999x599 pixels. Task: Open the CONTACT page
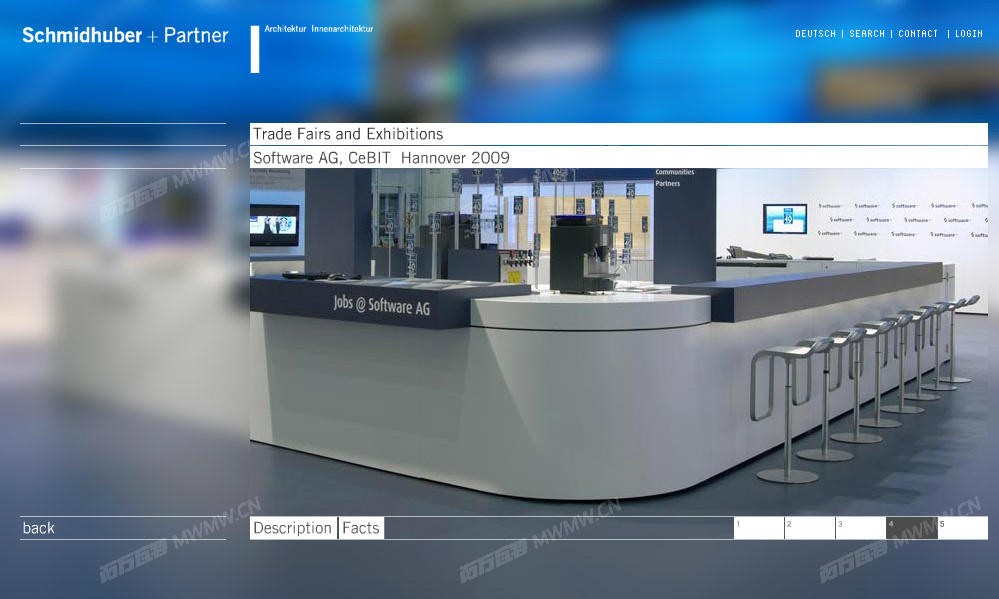pos(917,34)
